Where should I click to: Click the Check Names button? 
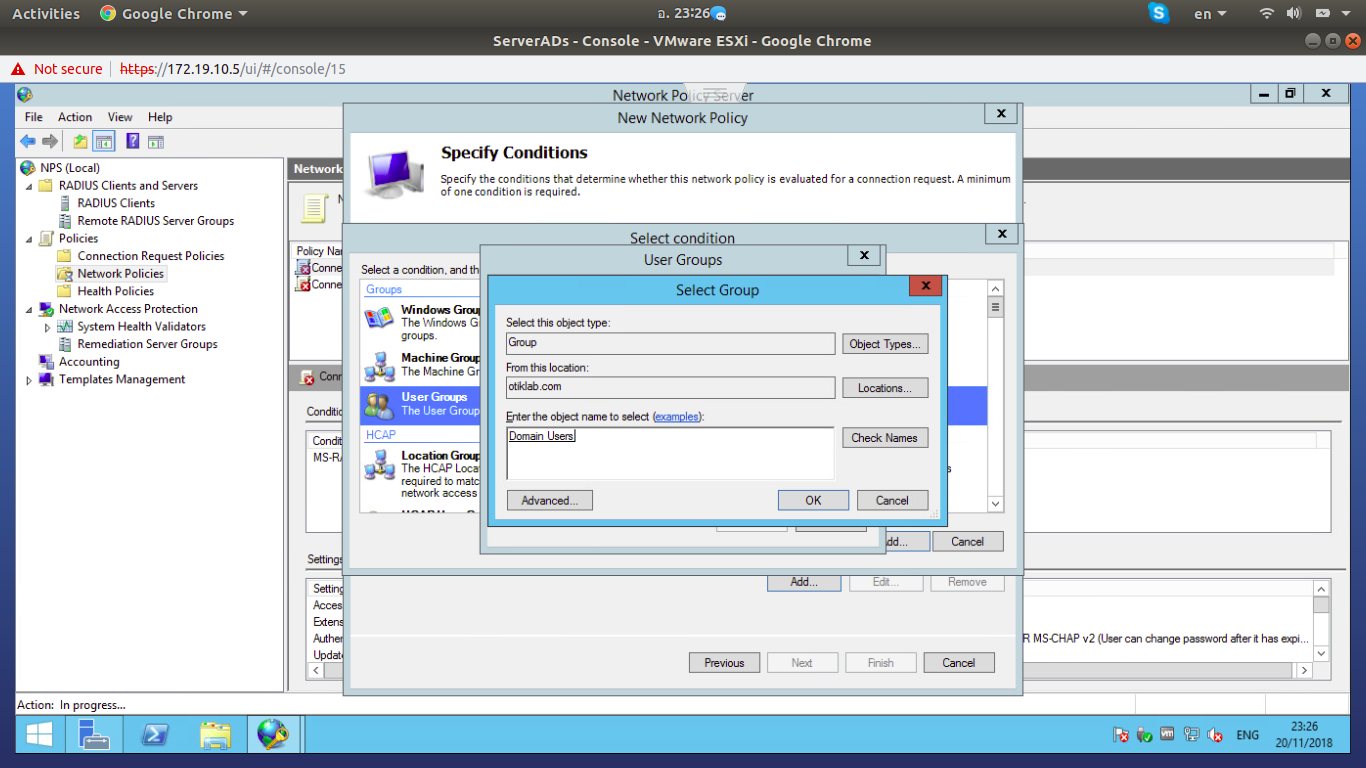coord(885,438)
